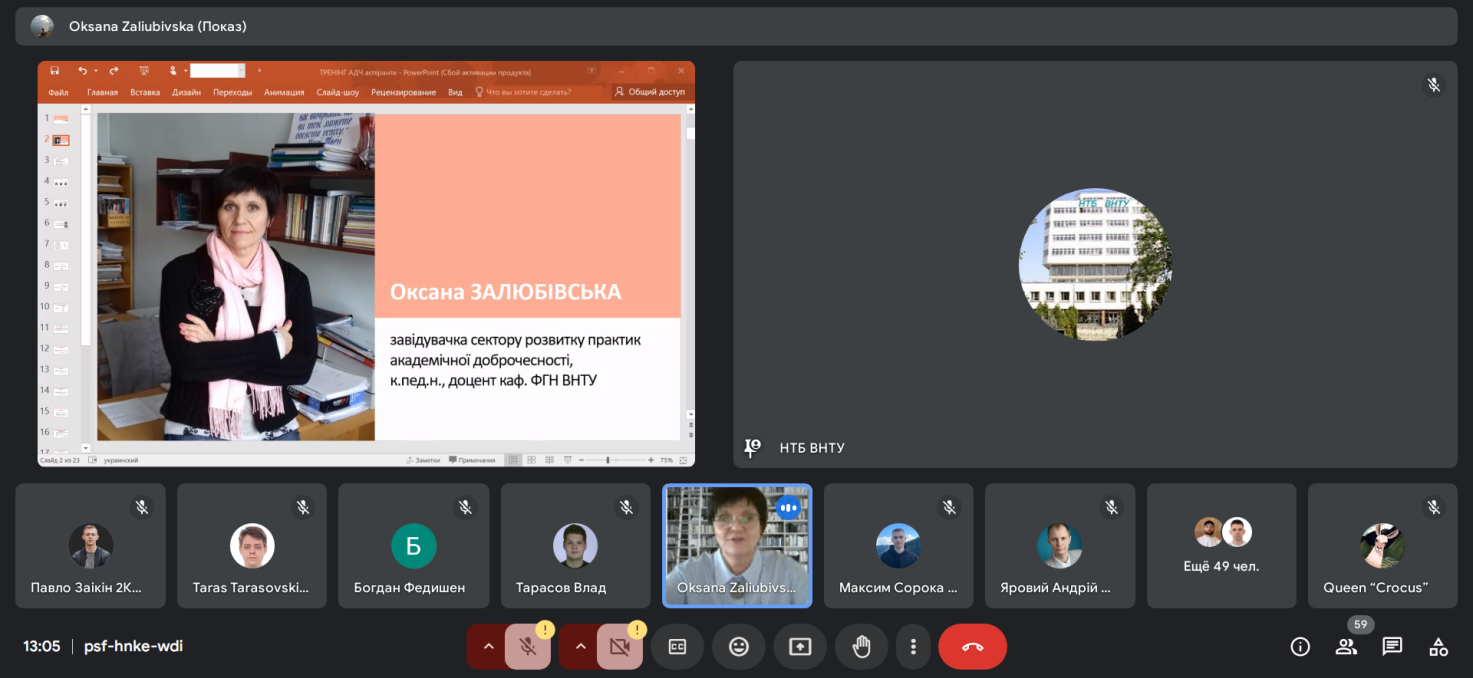Toggle the muted microphone button
This screenshot has height=678, width=1473.
click(528, 646)
